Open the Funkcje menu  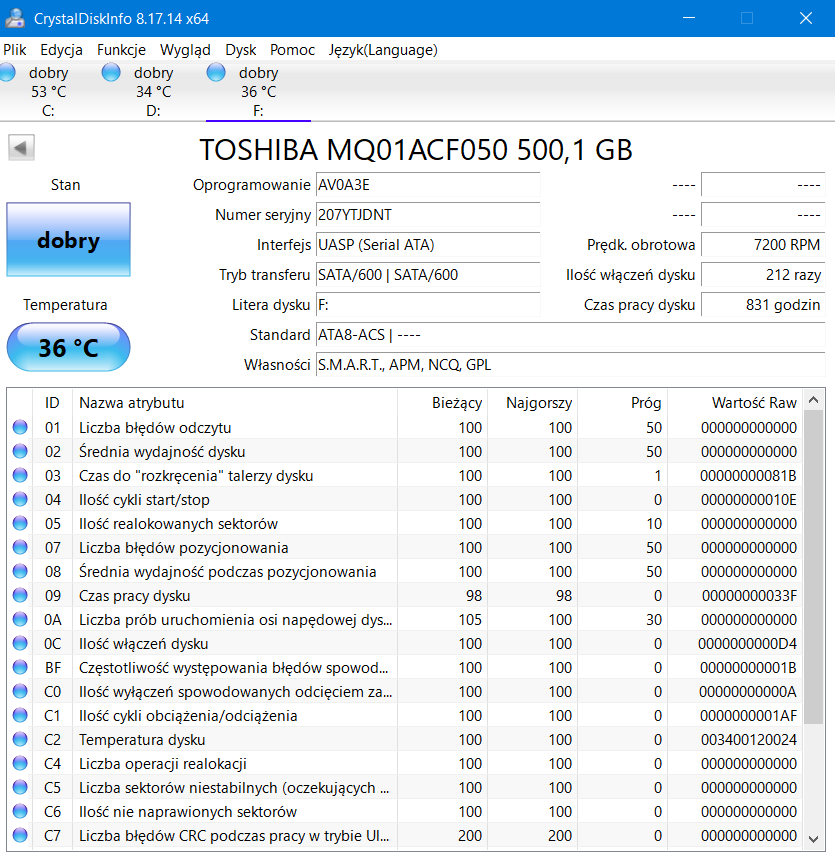pos(121,50)
